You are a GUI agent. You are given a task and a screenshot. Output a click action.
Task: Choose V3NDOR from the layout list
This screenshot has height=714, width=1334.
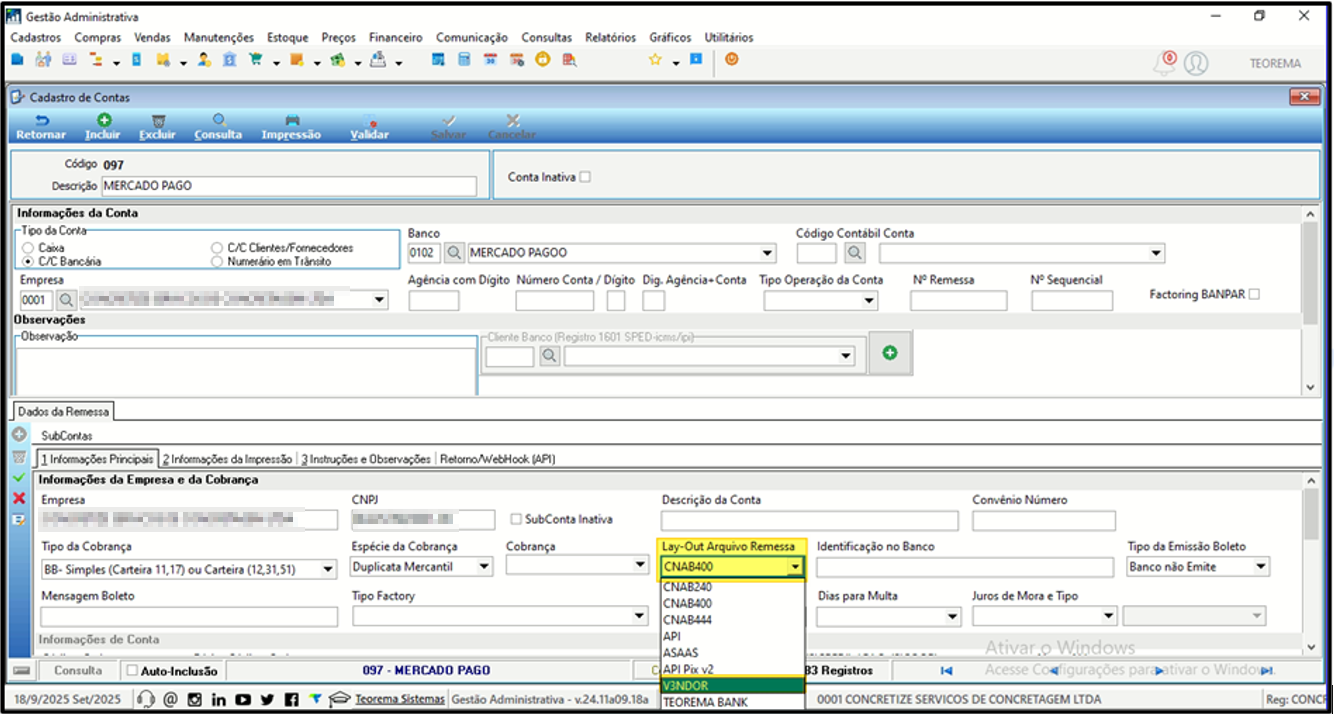(x=732, y=685)
